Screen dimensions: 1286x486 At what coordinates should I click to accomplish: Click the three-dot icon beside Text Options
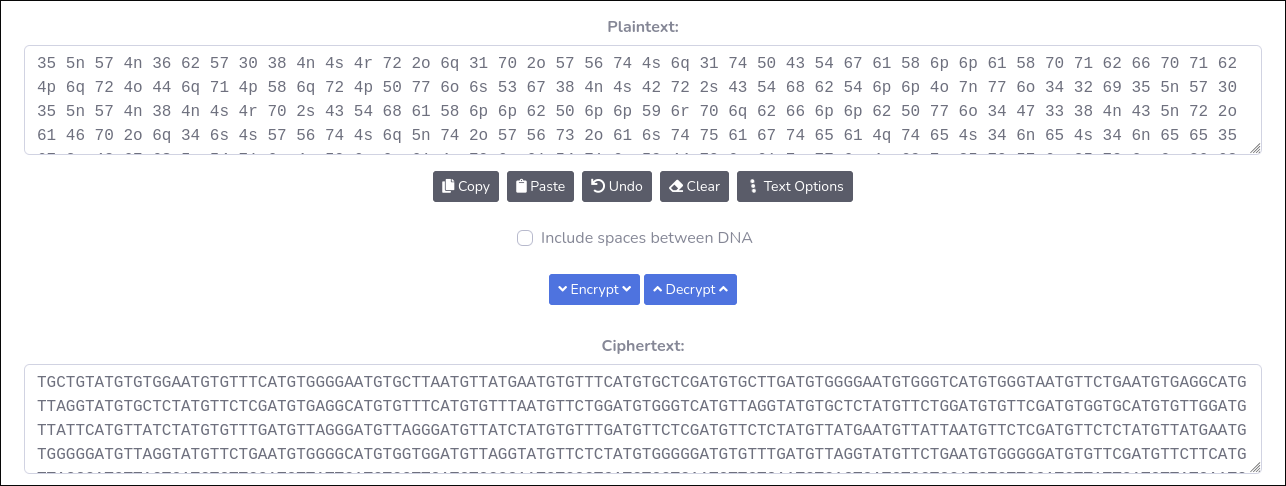(x=752, y=186)
